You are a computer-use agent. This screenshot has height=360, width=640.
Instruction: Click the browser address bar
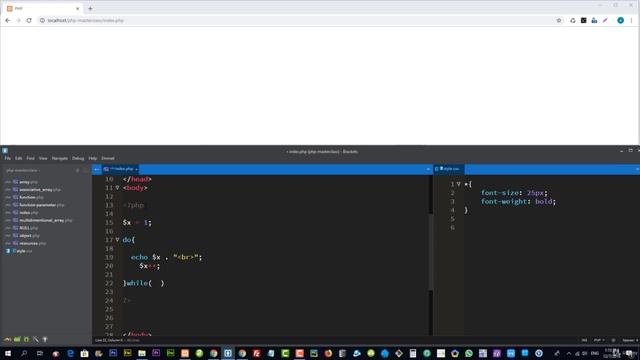click(300, 20)
